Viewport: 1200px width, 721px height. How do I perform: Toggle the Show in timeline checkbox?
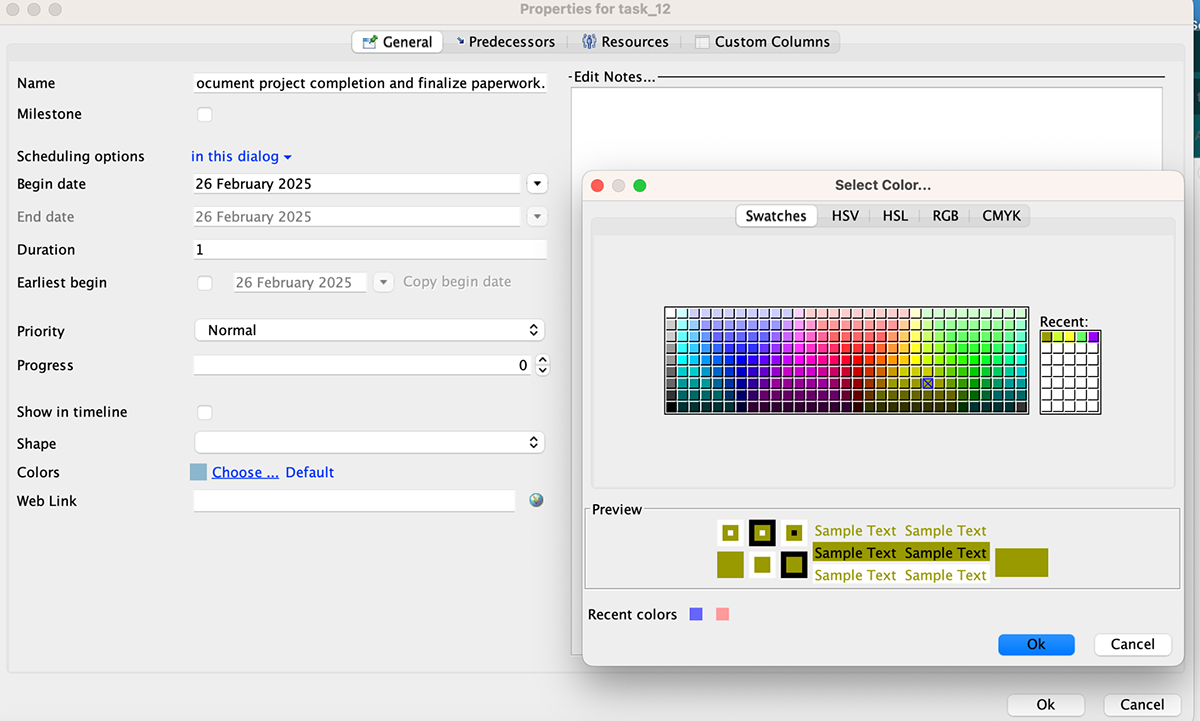[x=205, y=412]
